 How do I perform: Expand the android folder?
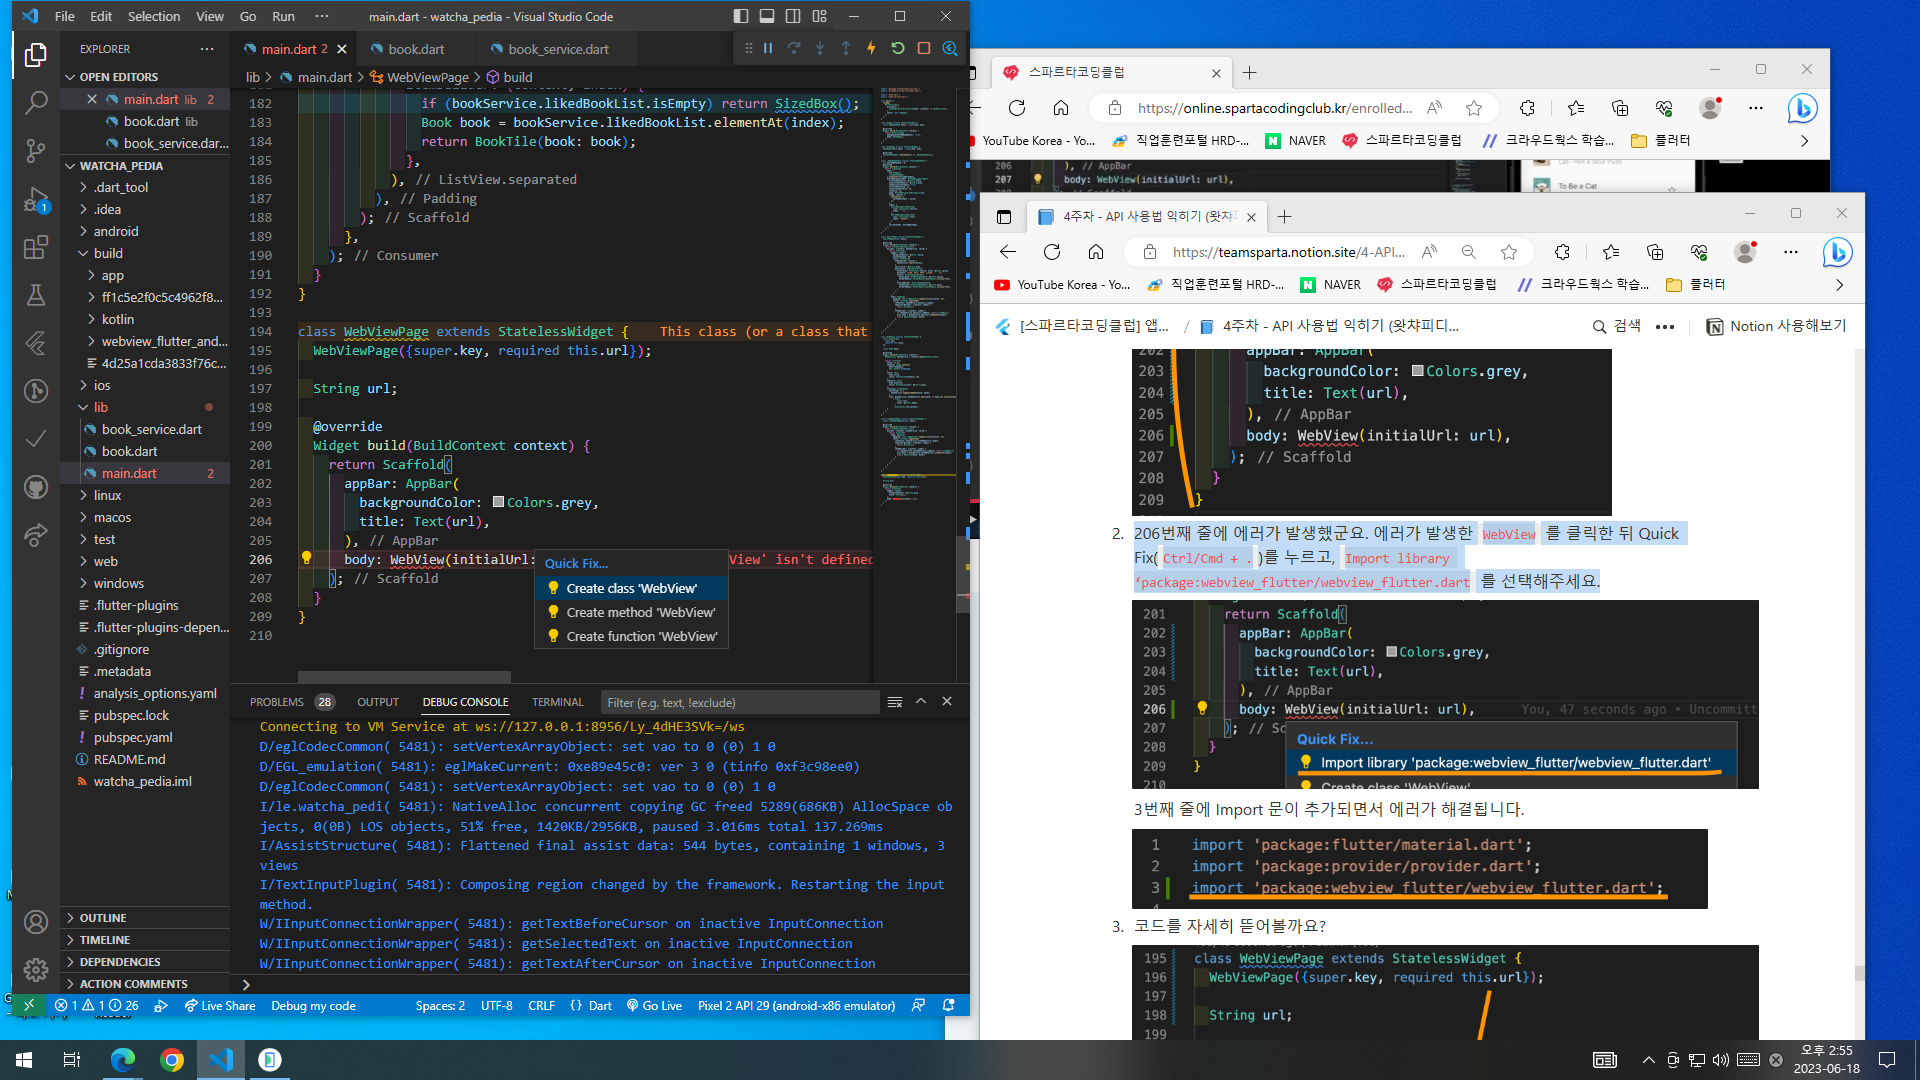(145, 231)
